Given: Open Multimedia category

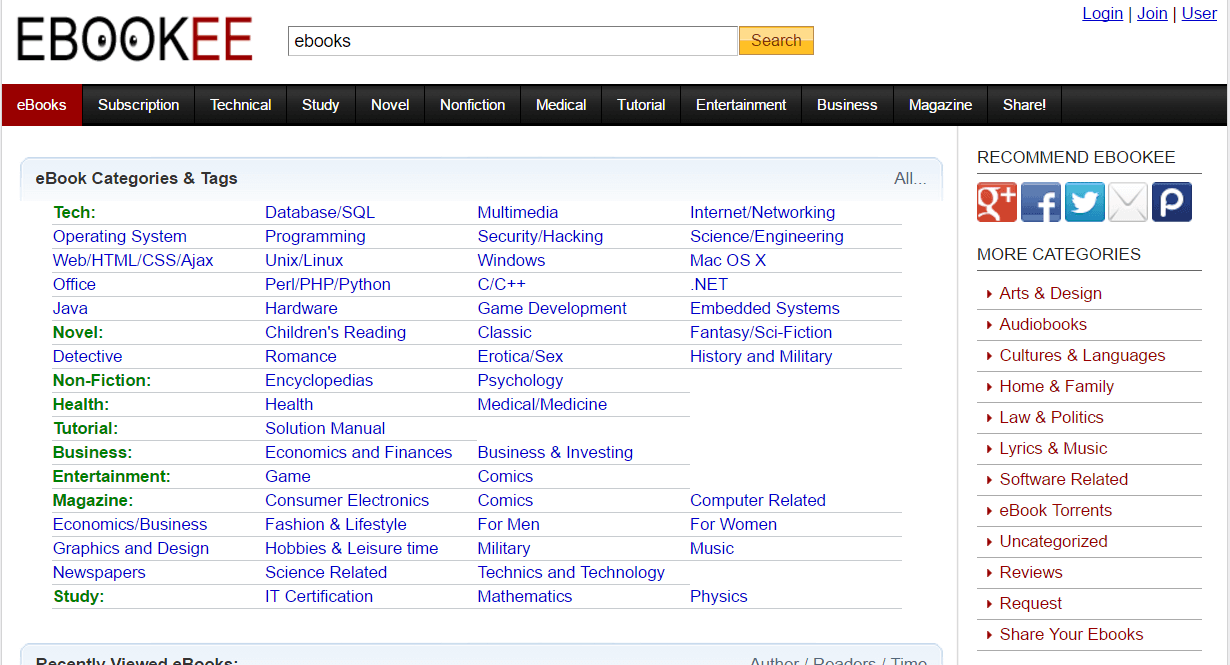Looking at the screenshot, I should pos(518,212).
